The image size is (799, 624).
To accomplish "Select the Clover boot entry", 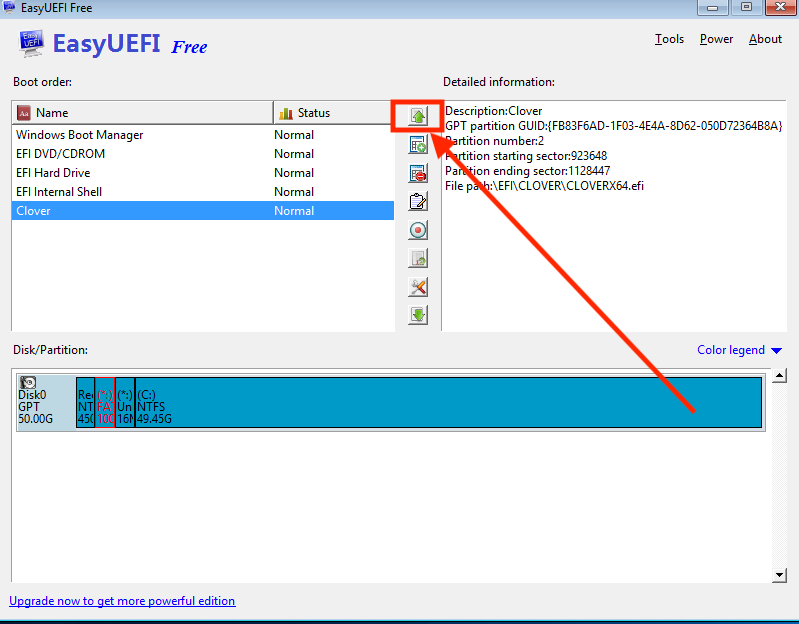I will click(x=203, y=211).
